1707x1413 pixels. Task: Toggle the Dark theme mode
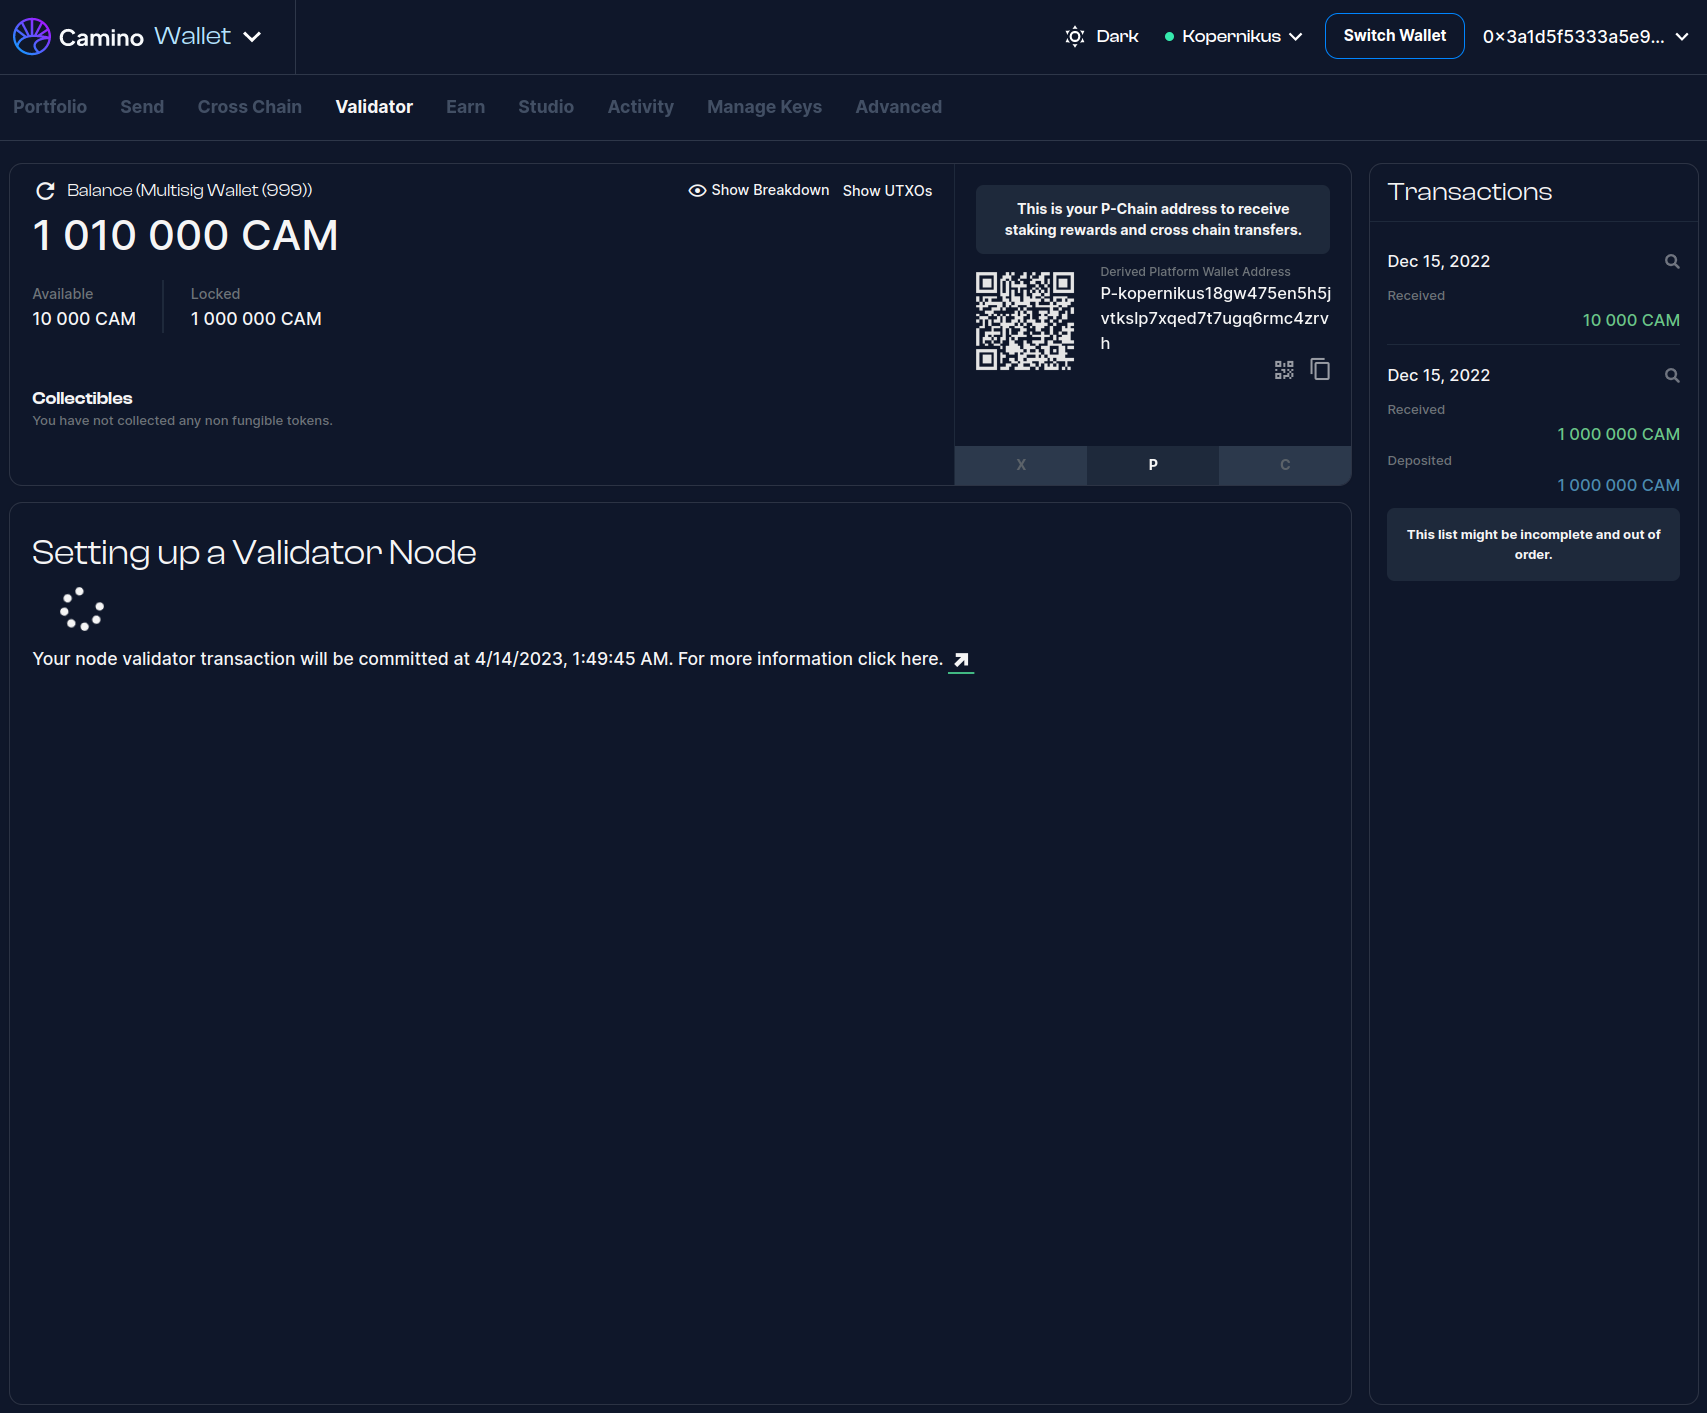pyautogui.click(x=1102, y=37)
